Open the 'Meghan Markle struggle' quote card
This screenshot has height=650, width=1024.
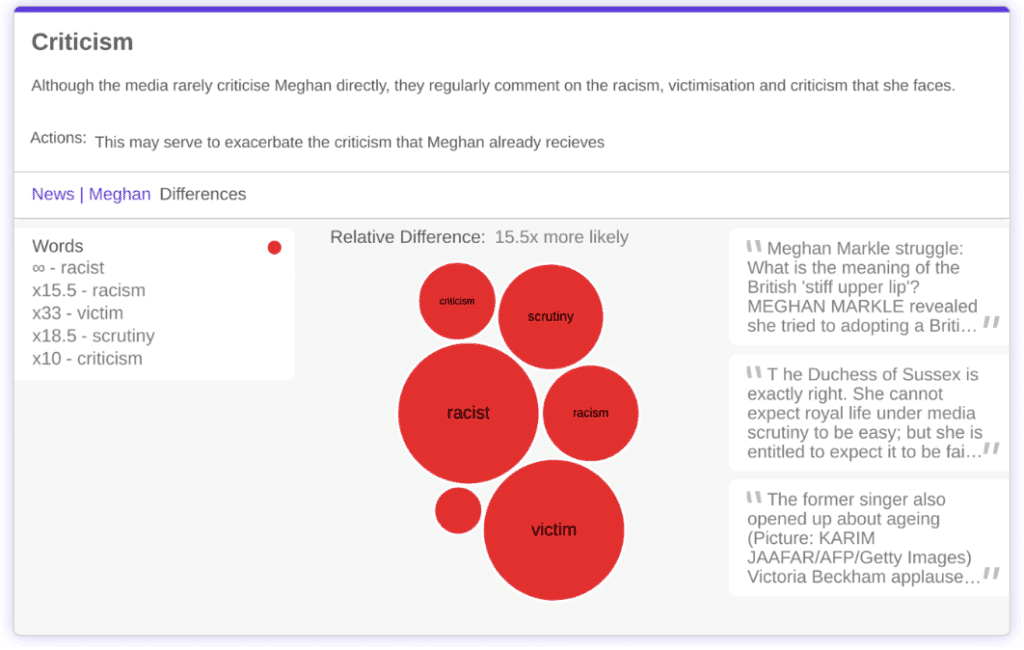[868, 287]
